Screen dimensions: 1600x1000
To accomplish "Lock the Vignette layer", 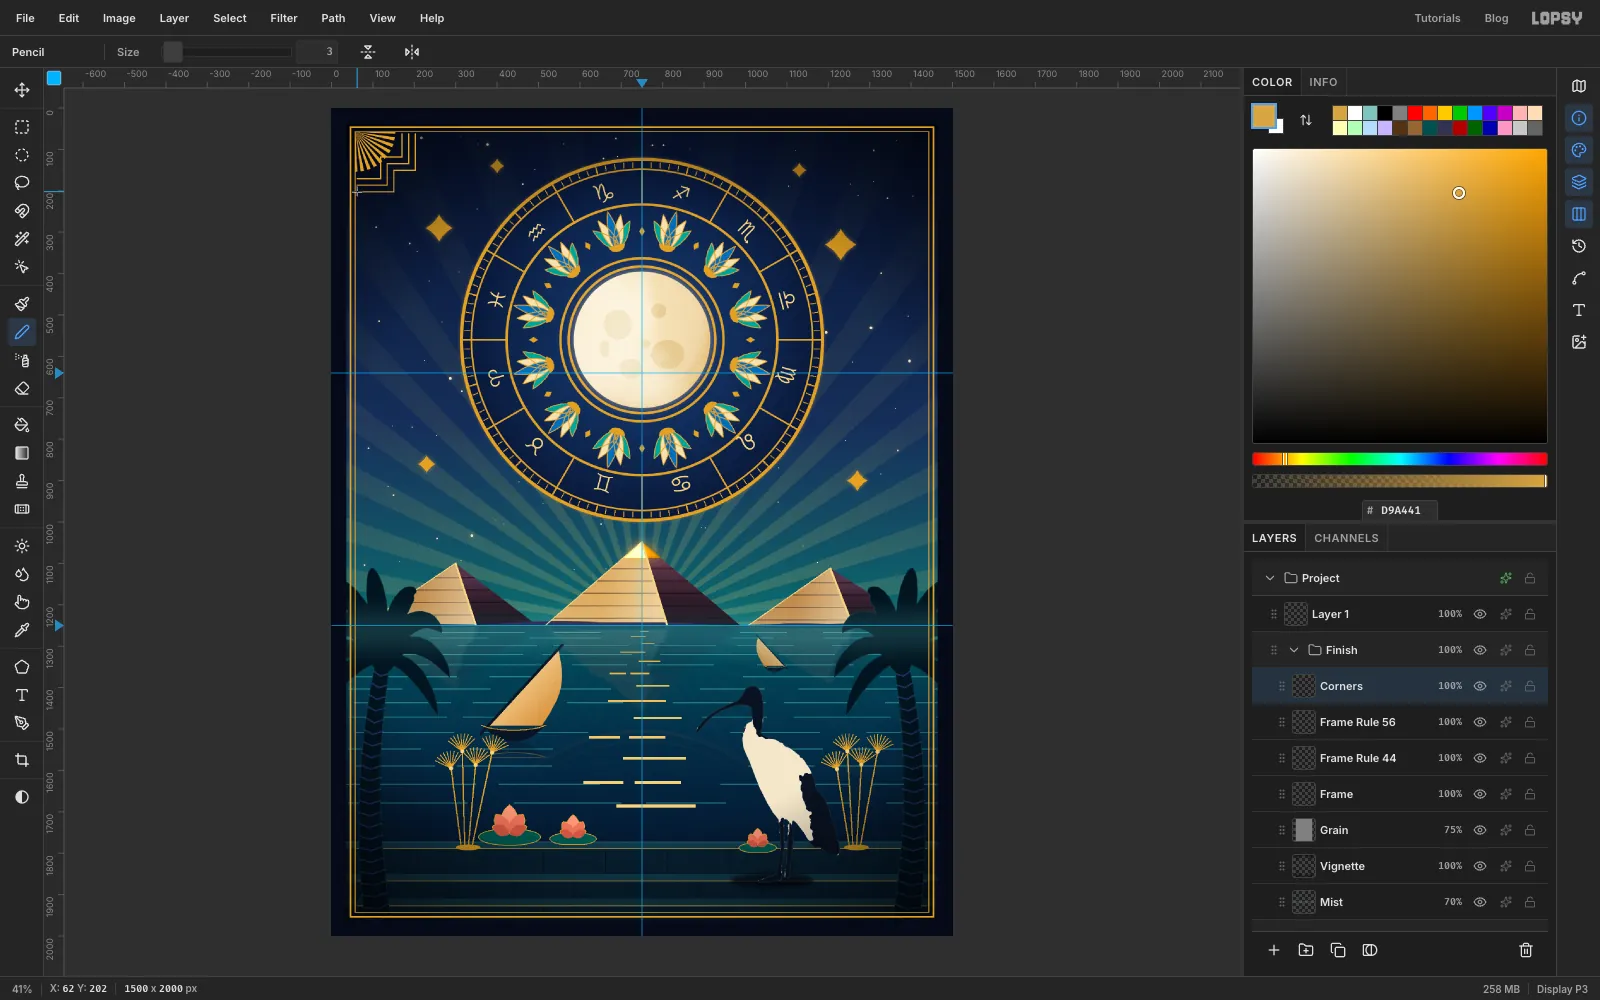I will pos(1530,866).
